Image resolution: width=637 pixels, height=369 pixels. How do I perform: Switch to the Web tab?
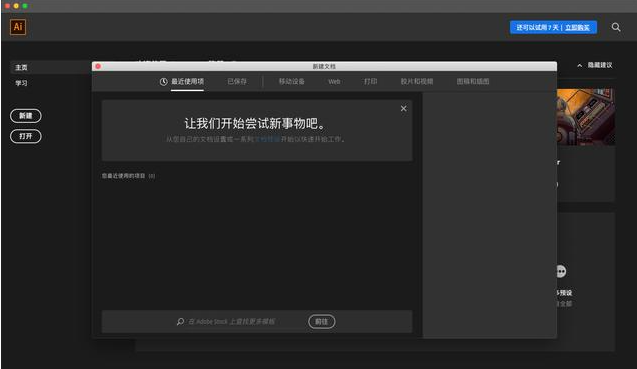tap(334, 82)
